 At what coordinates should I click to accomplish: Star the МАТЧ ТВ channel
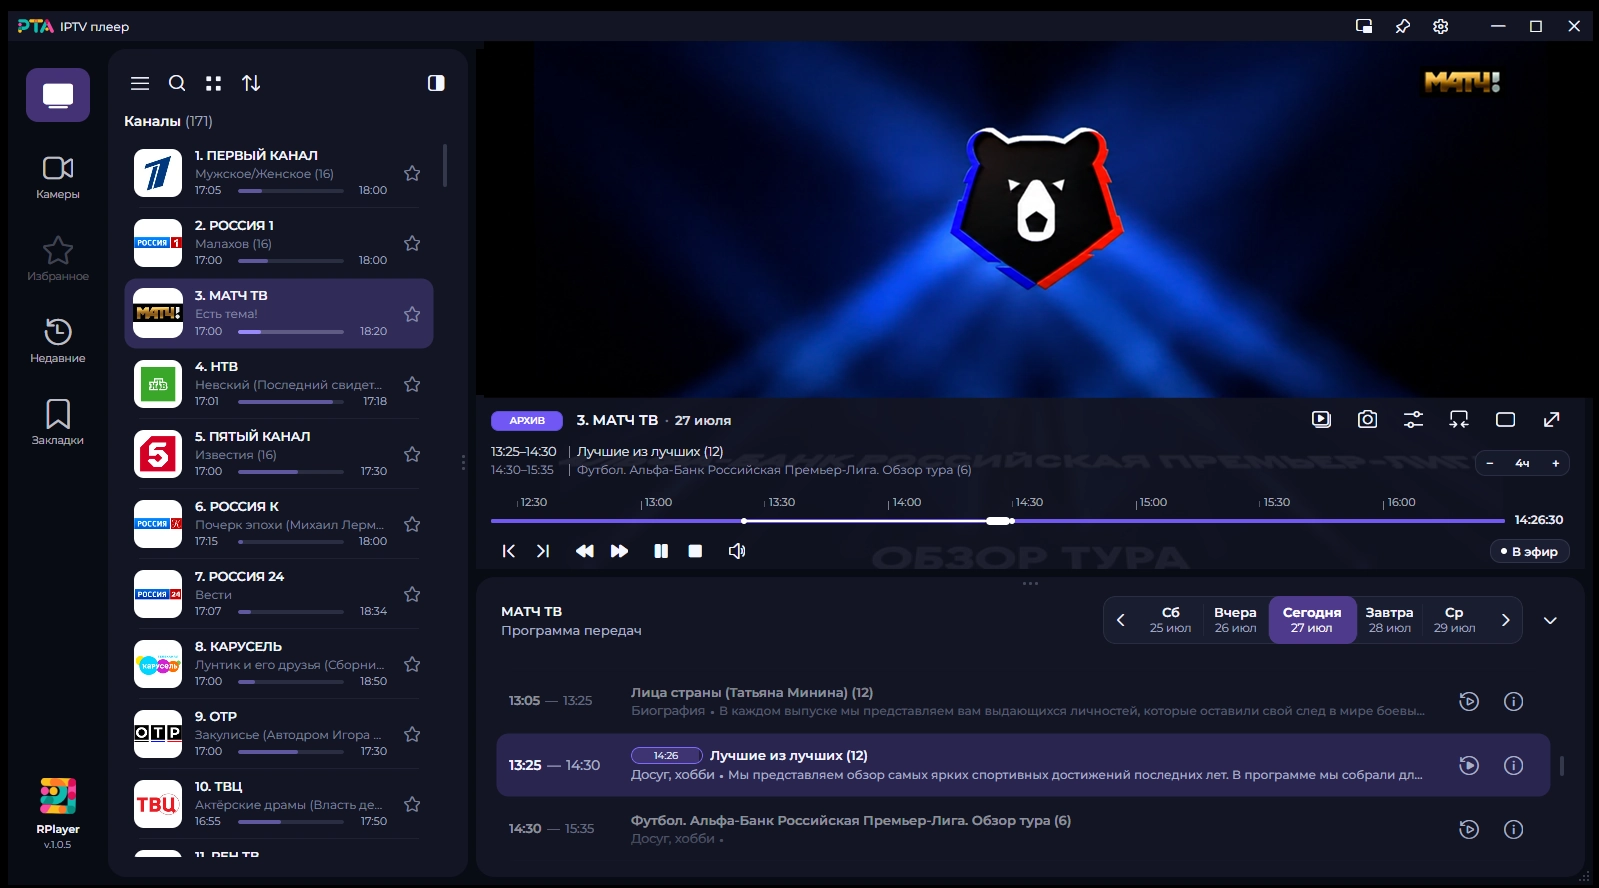[412, 314]
